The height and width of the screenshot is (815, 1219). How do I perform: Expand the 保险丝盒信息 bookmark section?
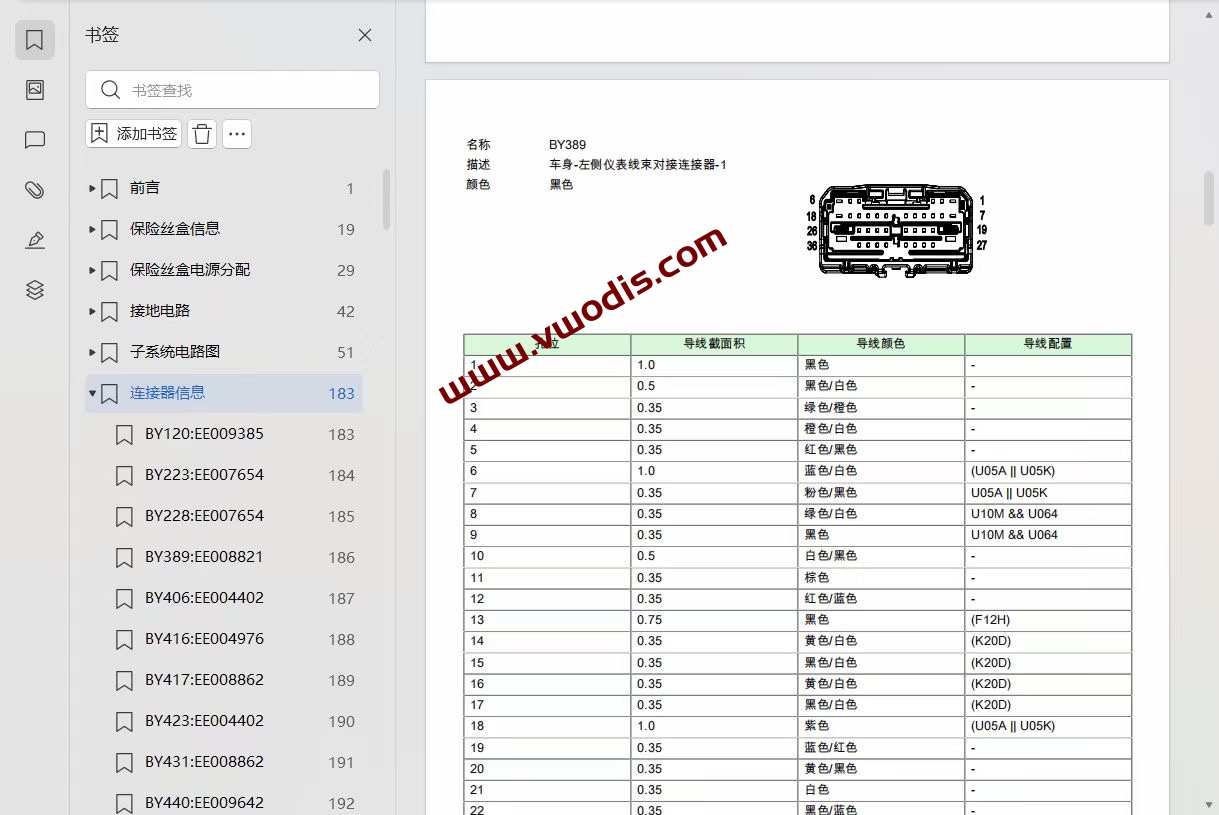91,229
